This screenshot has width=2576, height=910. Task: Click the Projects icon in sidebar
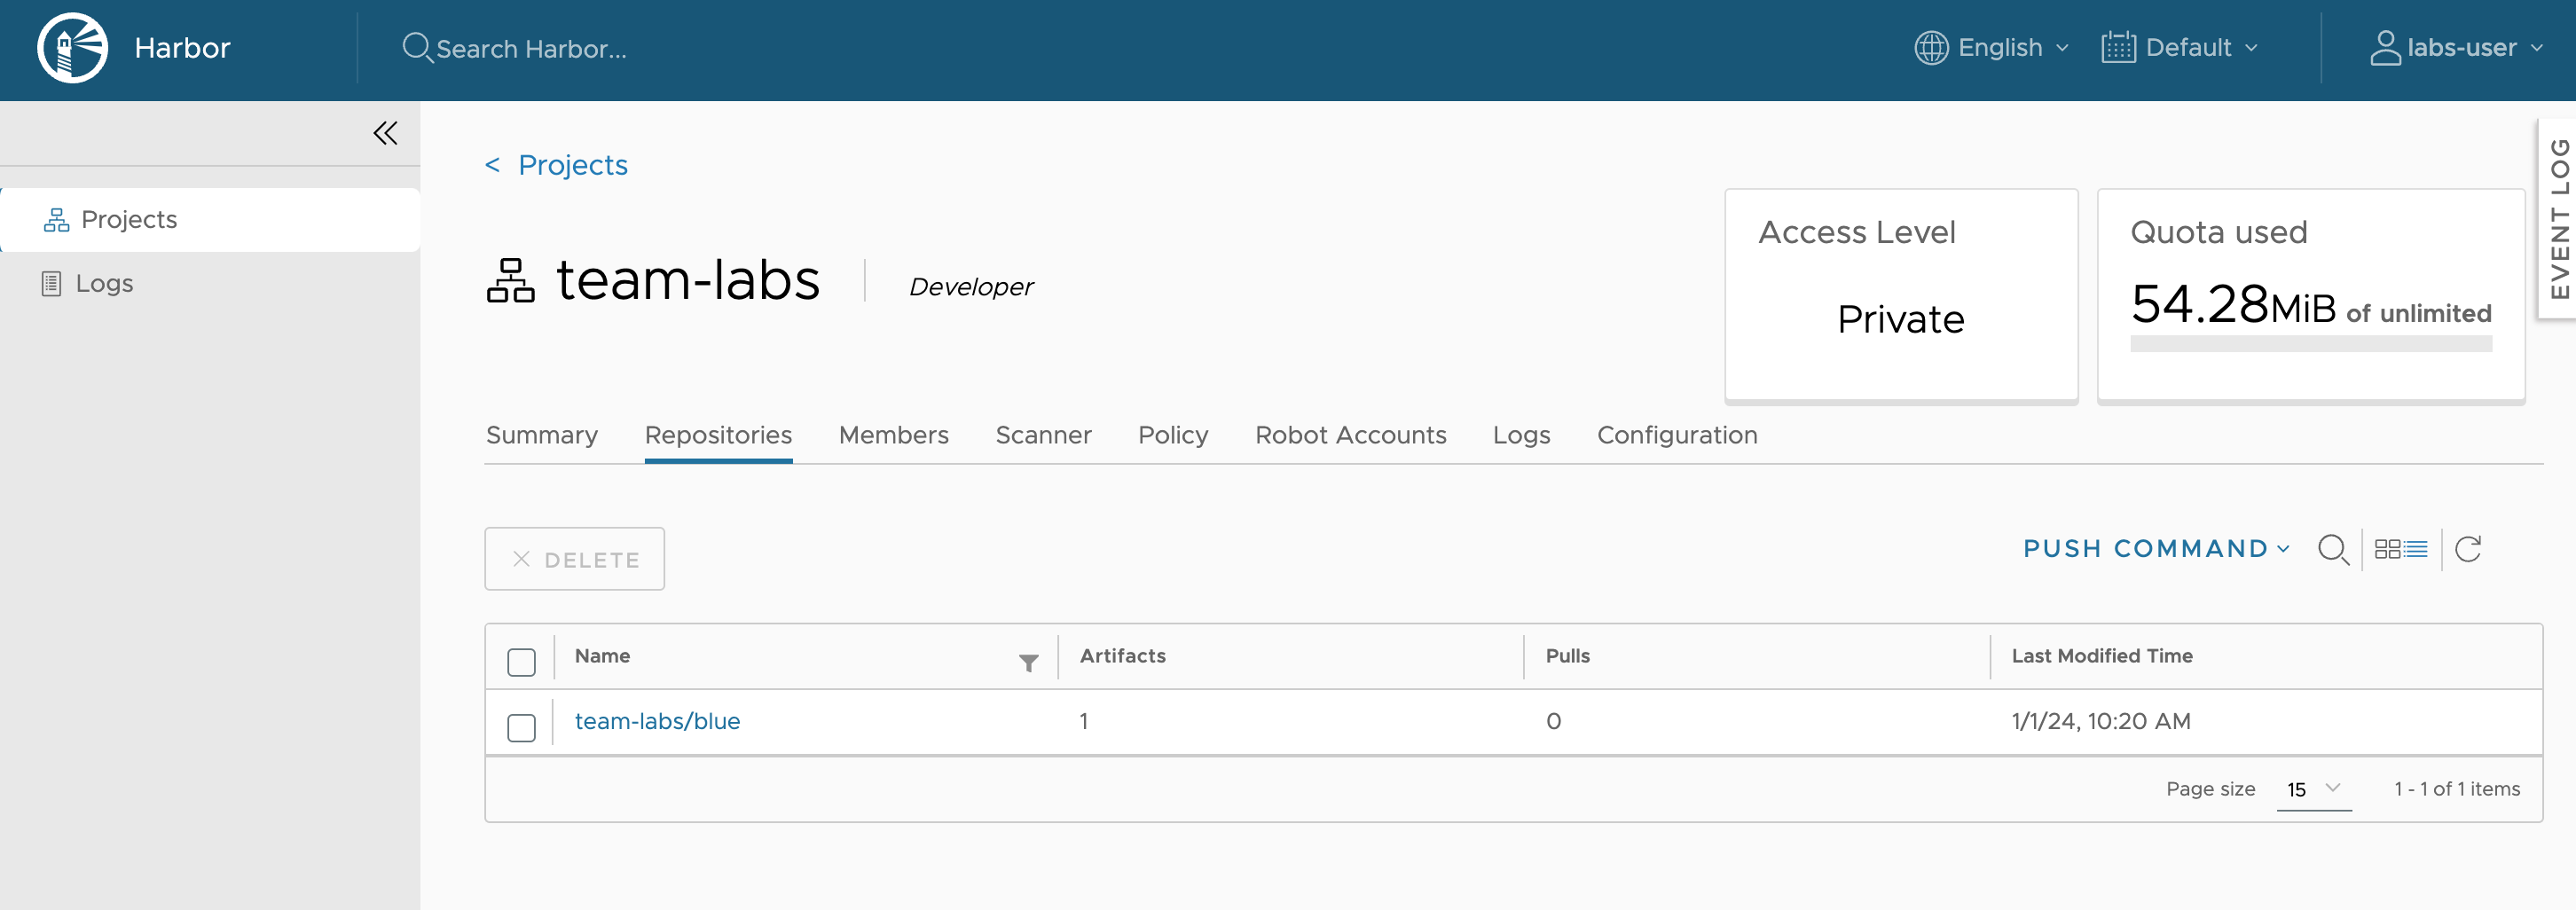click(56, 220)
